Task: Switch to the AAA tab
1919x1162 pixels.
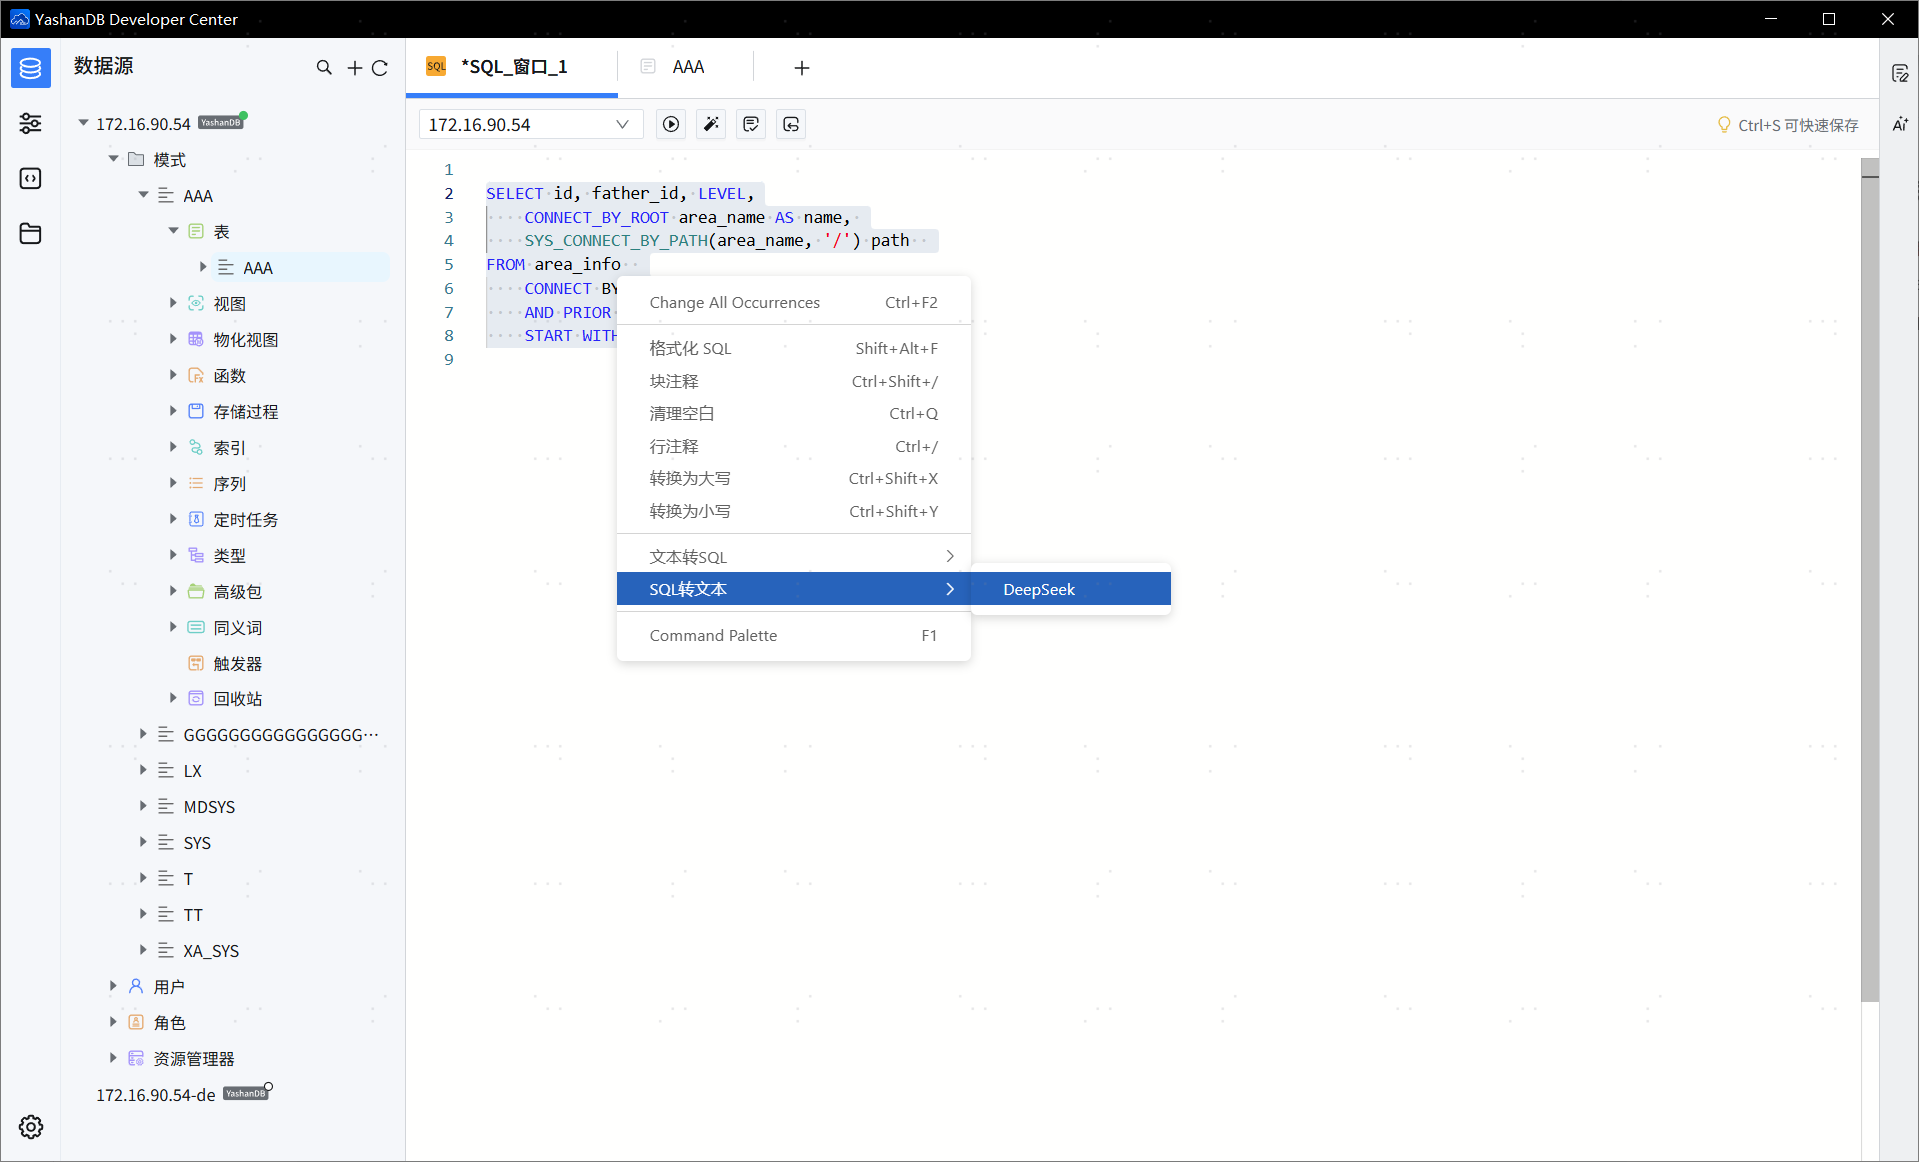Action: click(x=687, y=67)
